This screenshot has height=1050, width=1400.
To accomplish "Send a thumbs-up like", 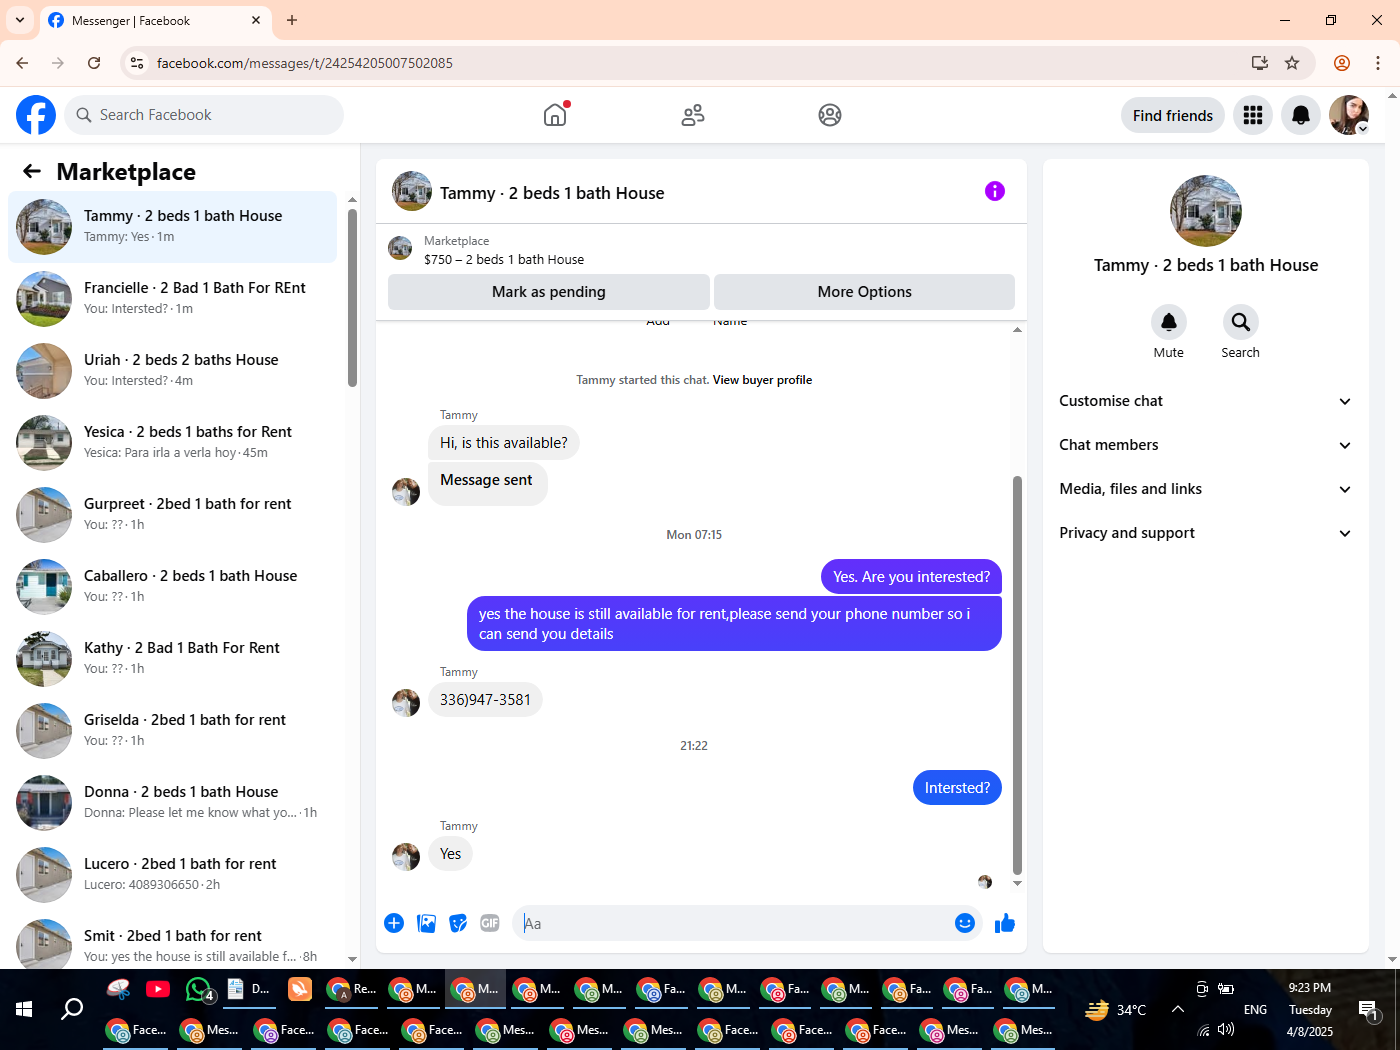I will tap(1005, 923).
